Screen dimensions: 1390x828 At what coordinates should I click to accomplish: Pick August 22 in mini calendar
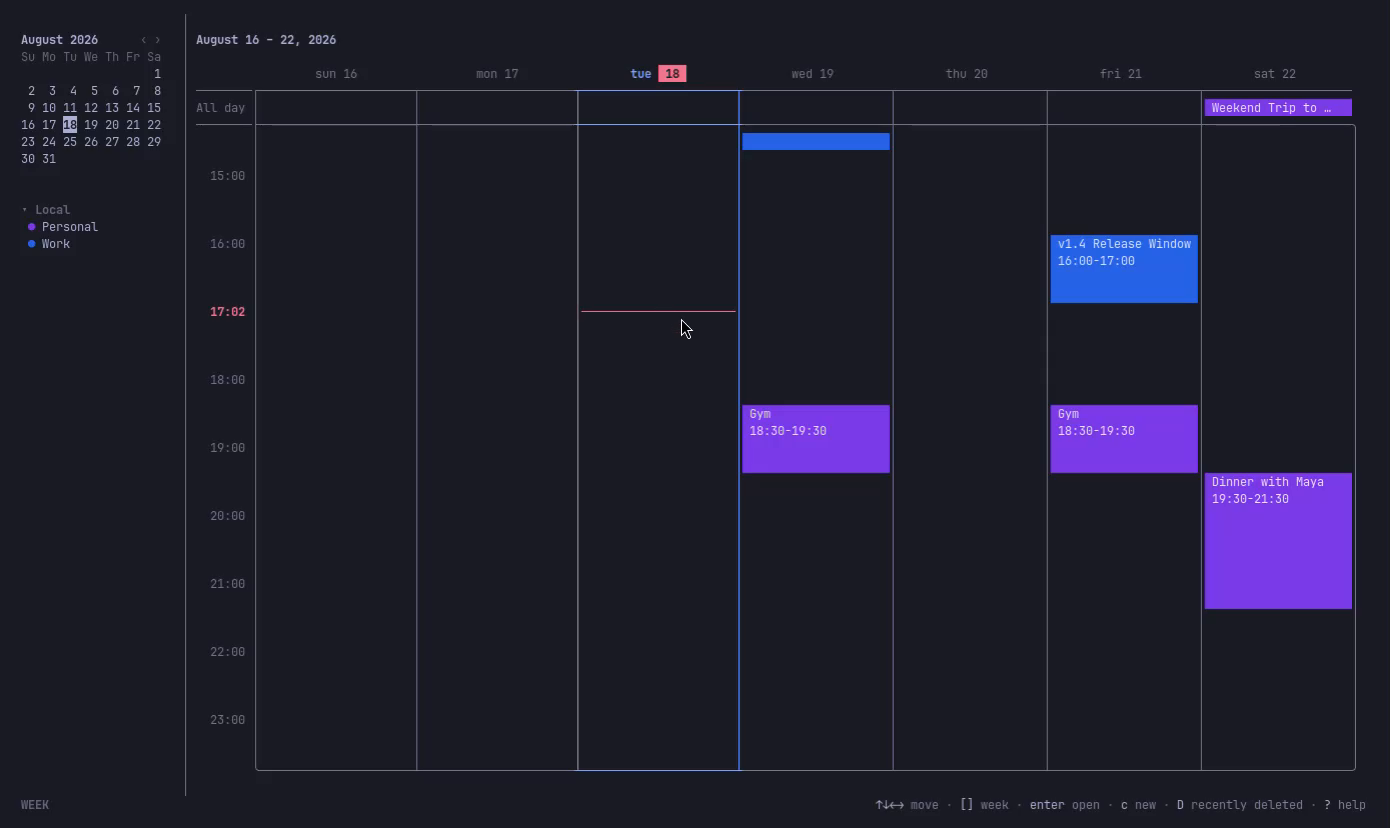[153, 125]
